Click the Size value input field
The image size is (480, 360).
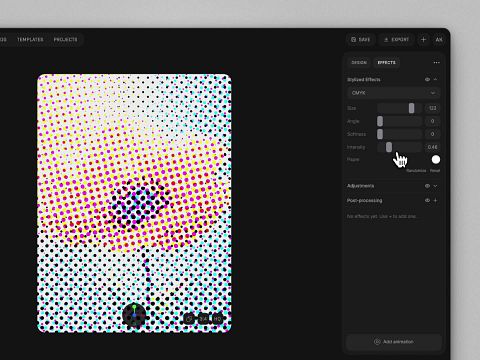[432, 108]
